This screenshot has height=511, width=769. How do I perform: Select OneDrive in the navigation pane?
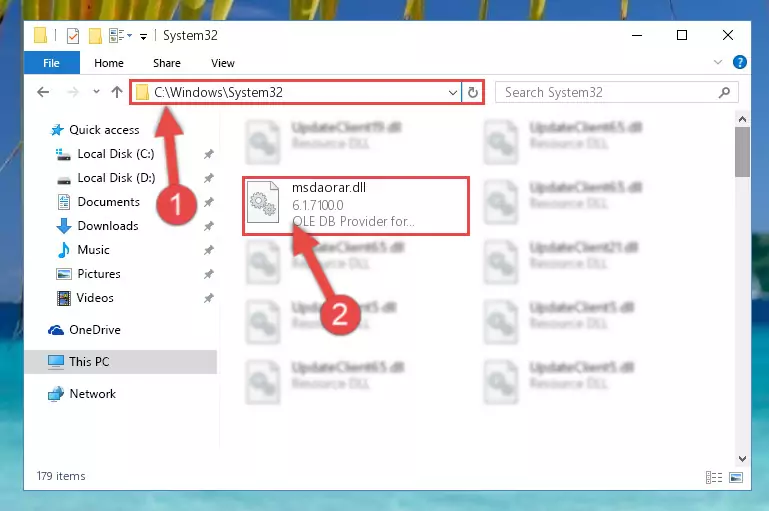(x=84, y=330)
